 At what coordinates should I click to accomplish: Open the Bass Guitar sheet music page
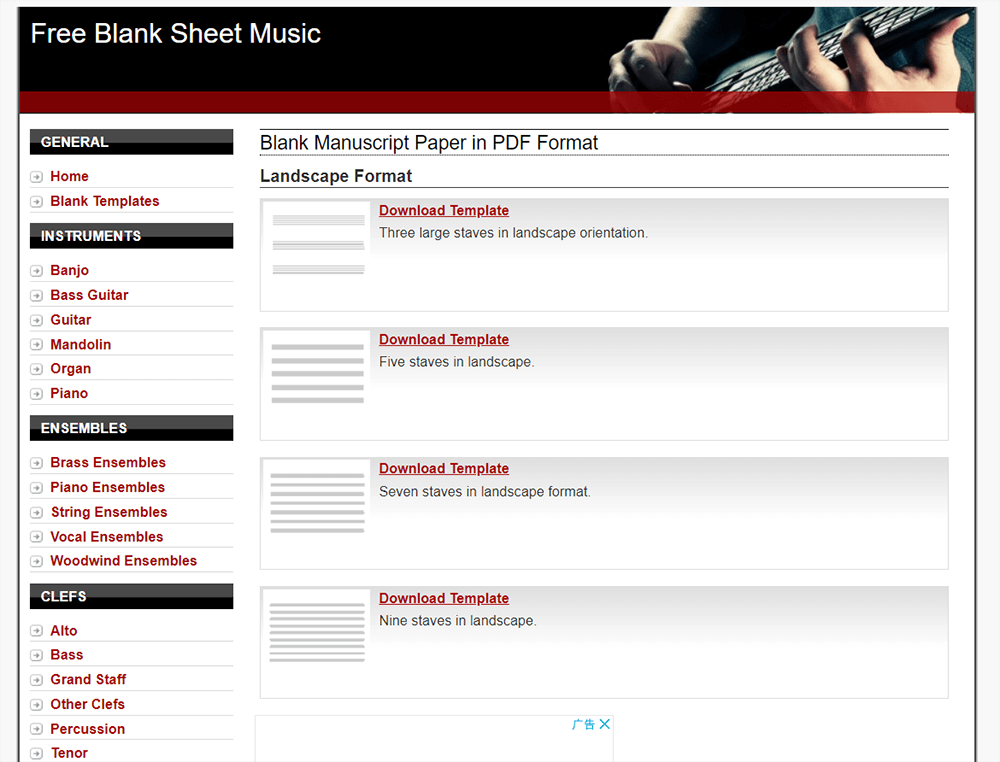pos(89,295)
